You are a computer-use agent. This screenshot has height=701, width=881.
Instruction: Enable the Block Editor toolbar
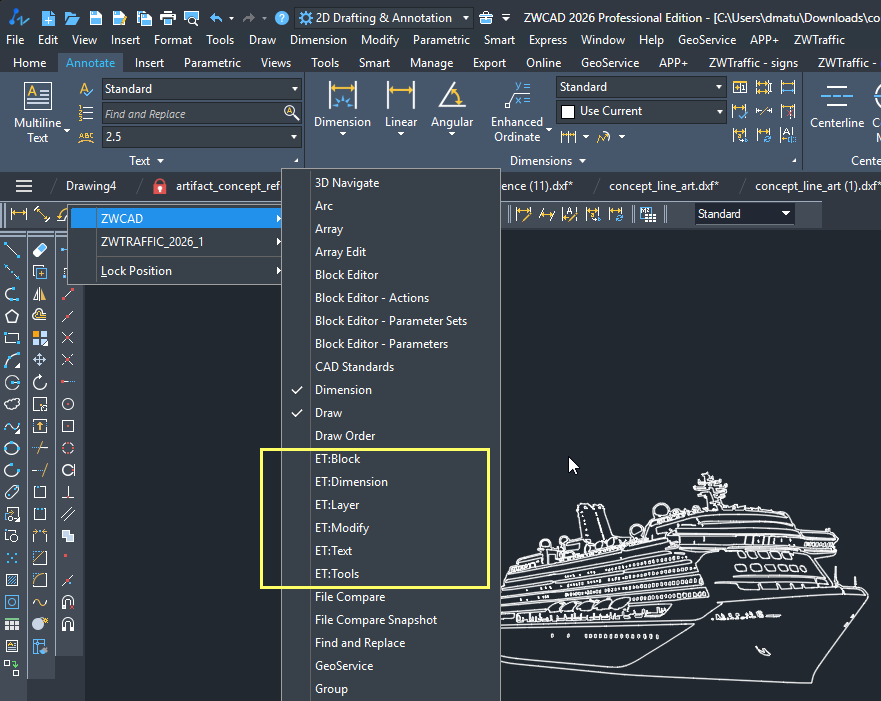(347, 275)
